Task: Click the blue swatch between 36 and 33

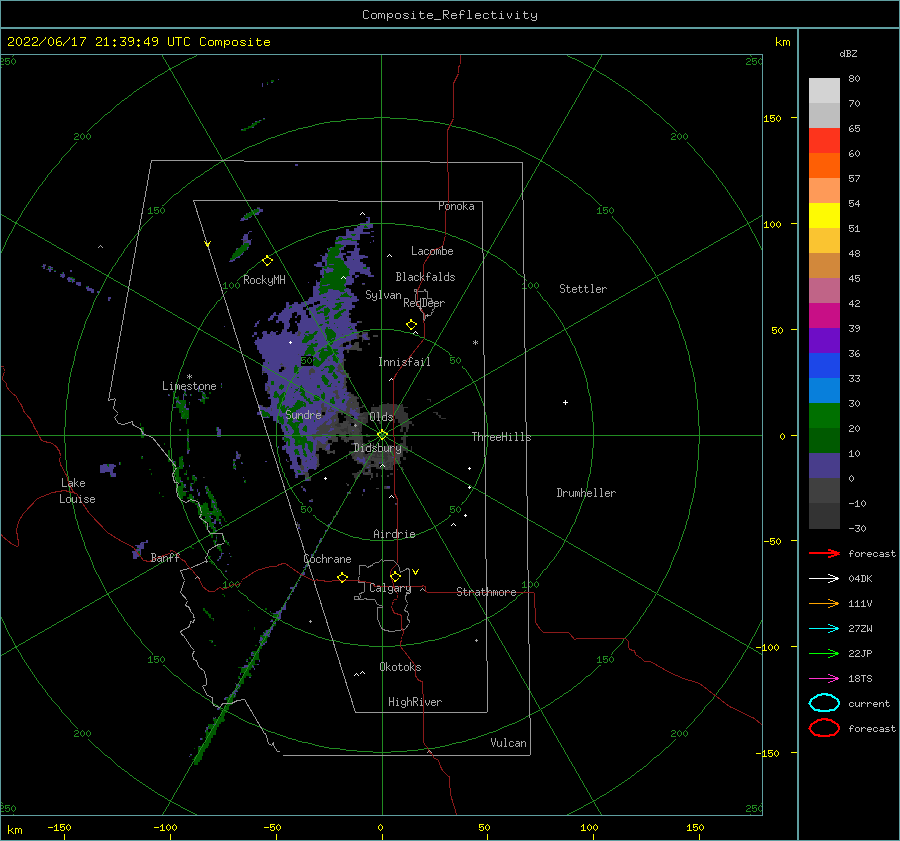Action: pyautogui.click(x=824, y=366)
